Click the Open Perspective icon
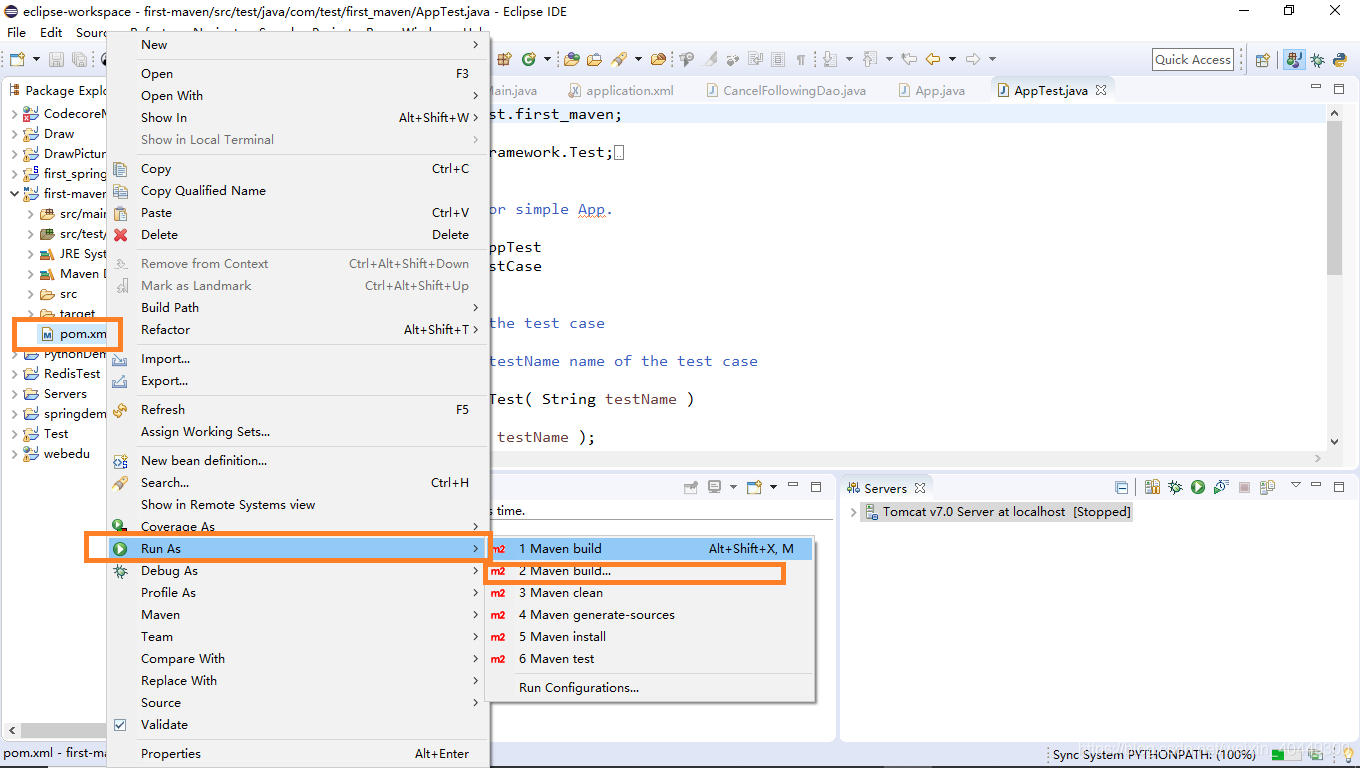Screen dimensions: 1360x768 pyautogui.click(x=1262, y=60)
